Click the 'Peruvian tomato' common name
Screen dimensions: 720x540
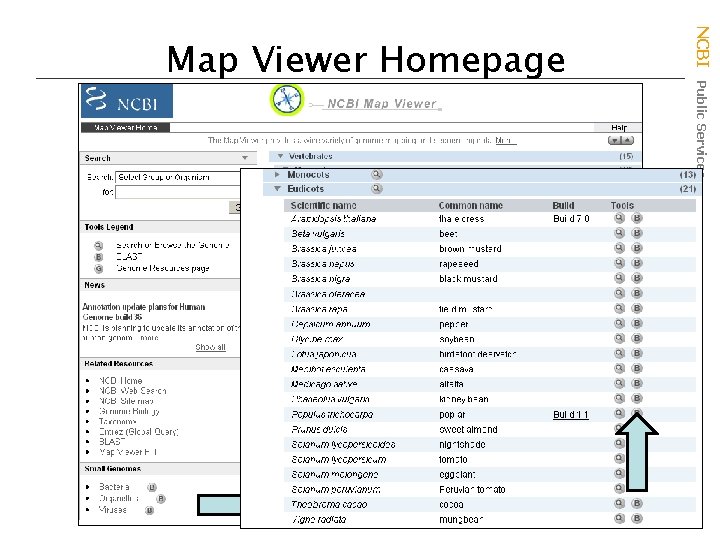pyautogui.click(x=472, y=489)
